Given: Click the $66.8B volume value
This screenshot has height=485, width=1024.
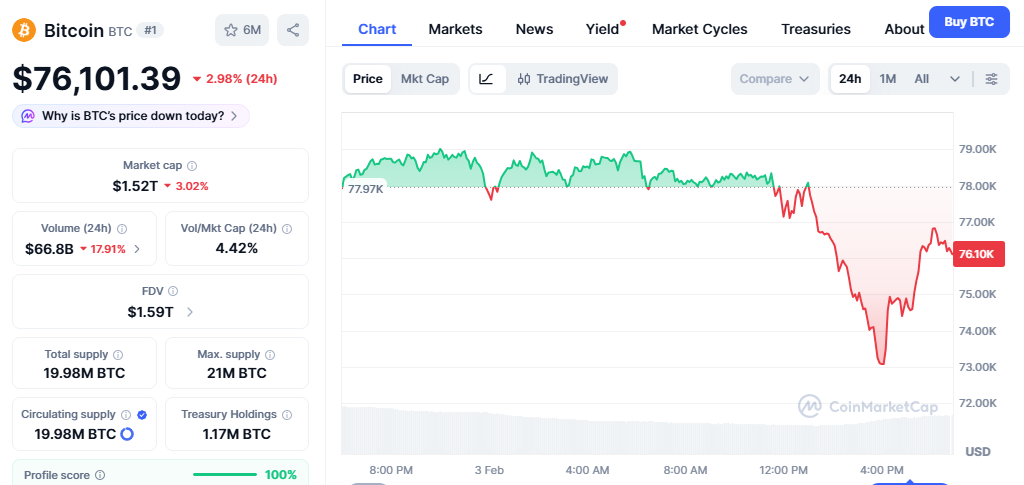Looking at the screenshot, I should [x=49, y=249].
